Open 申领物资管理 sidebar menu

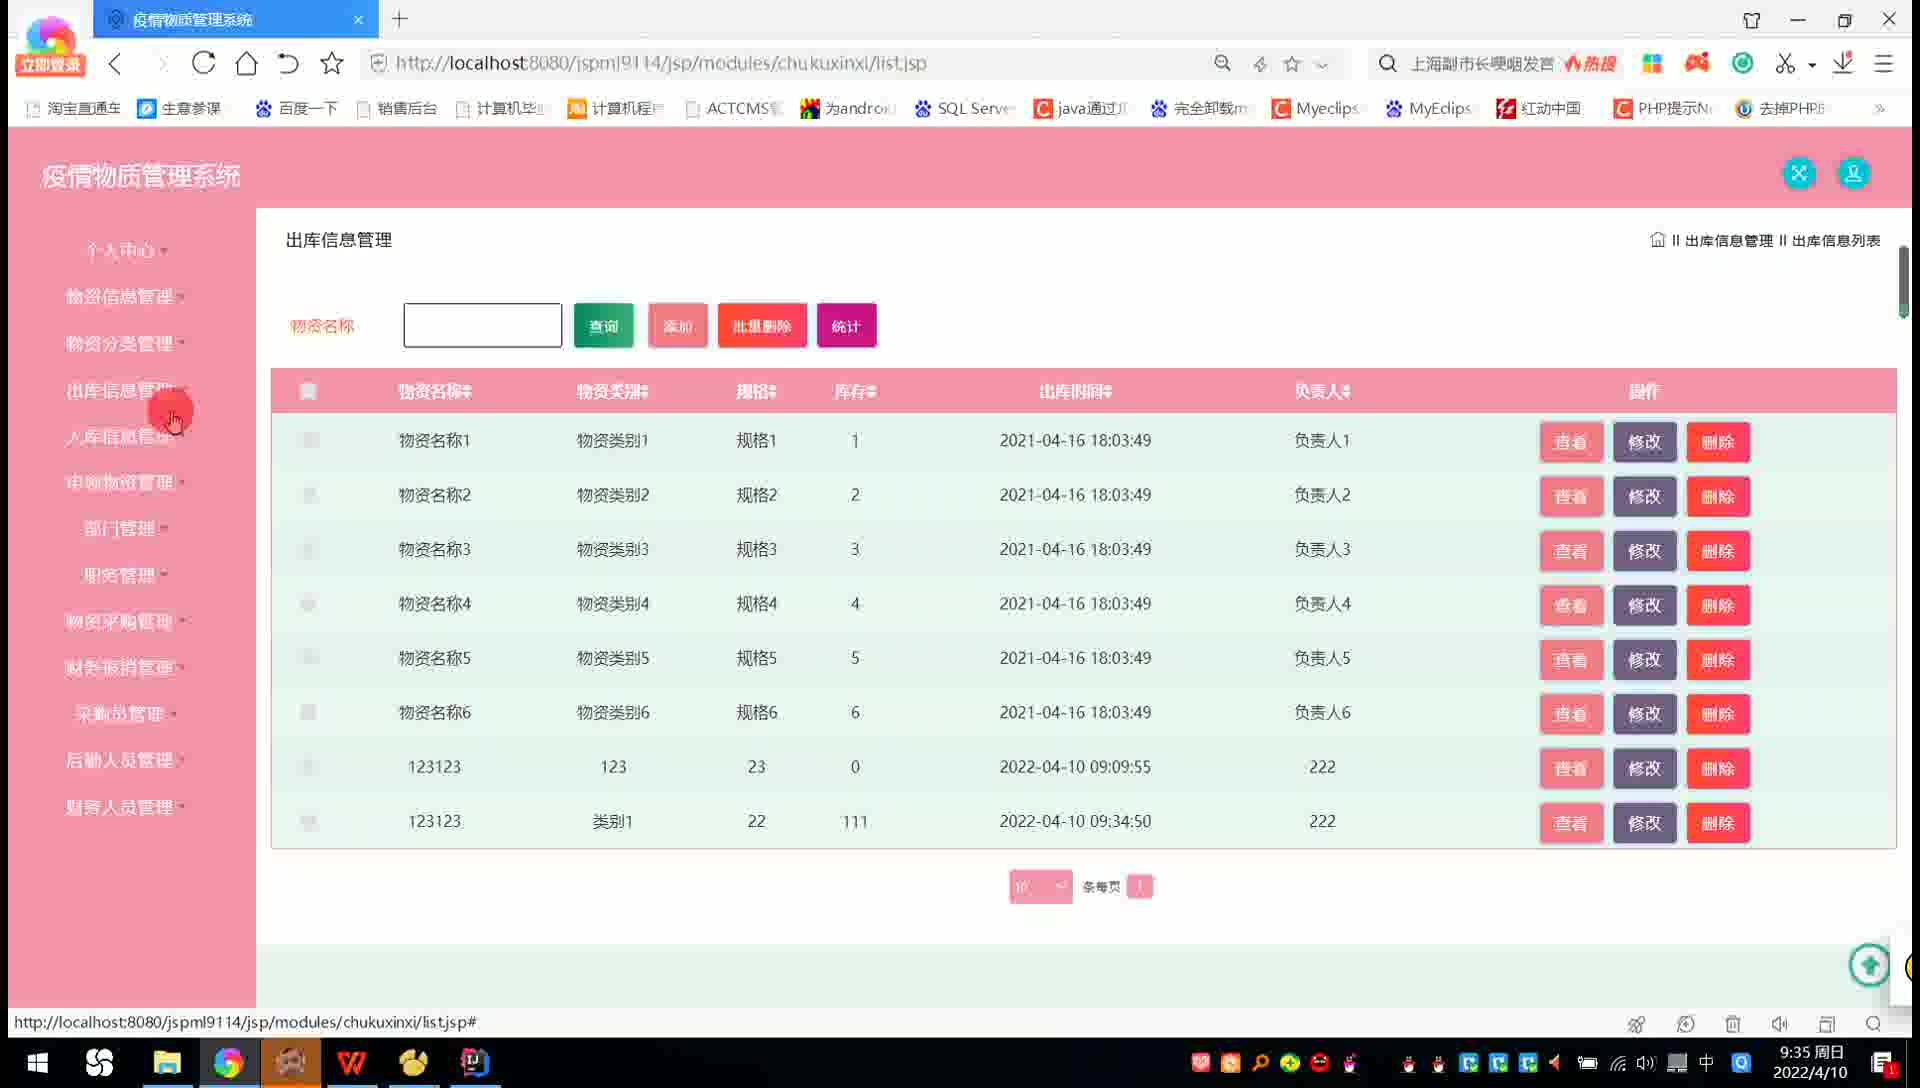pos(125,482)
